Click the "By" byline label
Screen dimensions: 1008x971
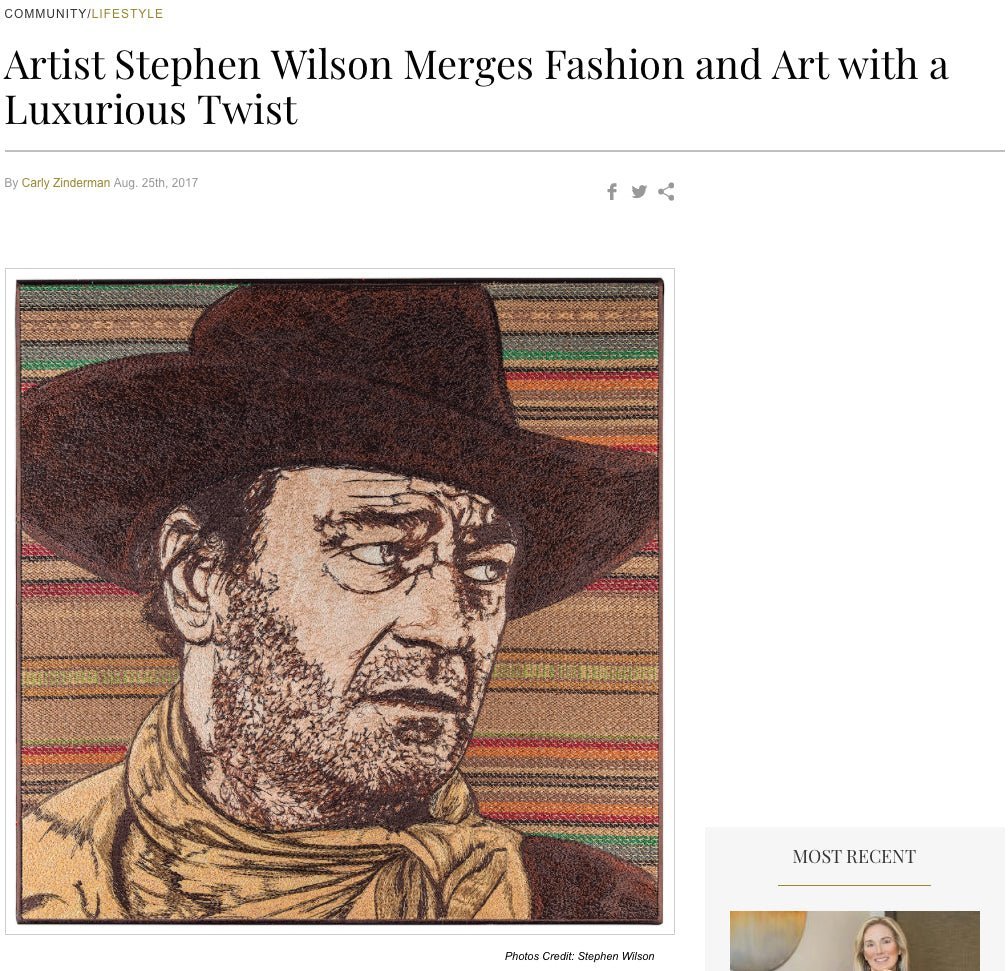pyautogui.click(x=11, y=183)
